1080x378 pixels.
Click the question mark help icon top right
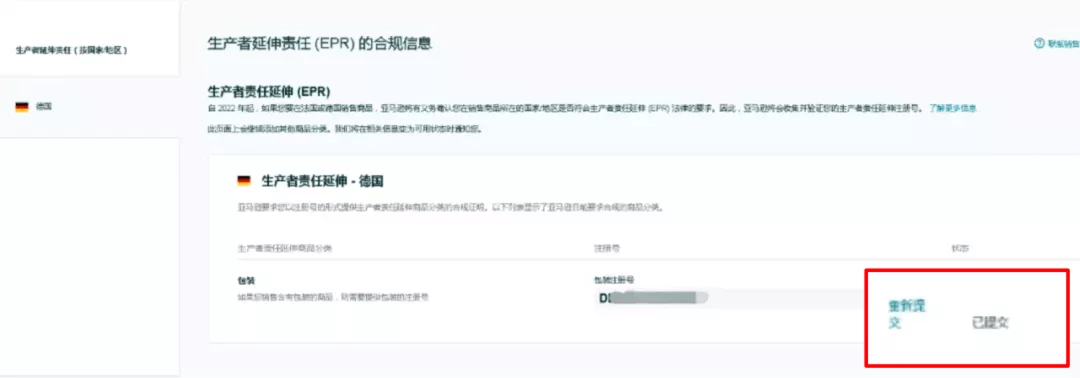click(x=1039, y=43)
